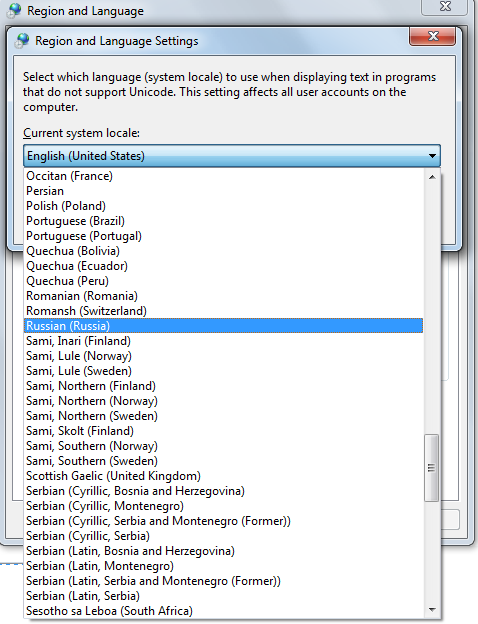This screenshot has height=624, width=478.
Task: Close the Region and Language Settings dialog
Action: tap(433, 36)
